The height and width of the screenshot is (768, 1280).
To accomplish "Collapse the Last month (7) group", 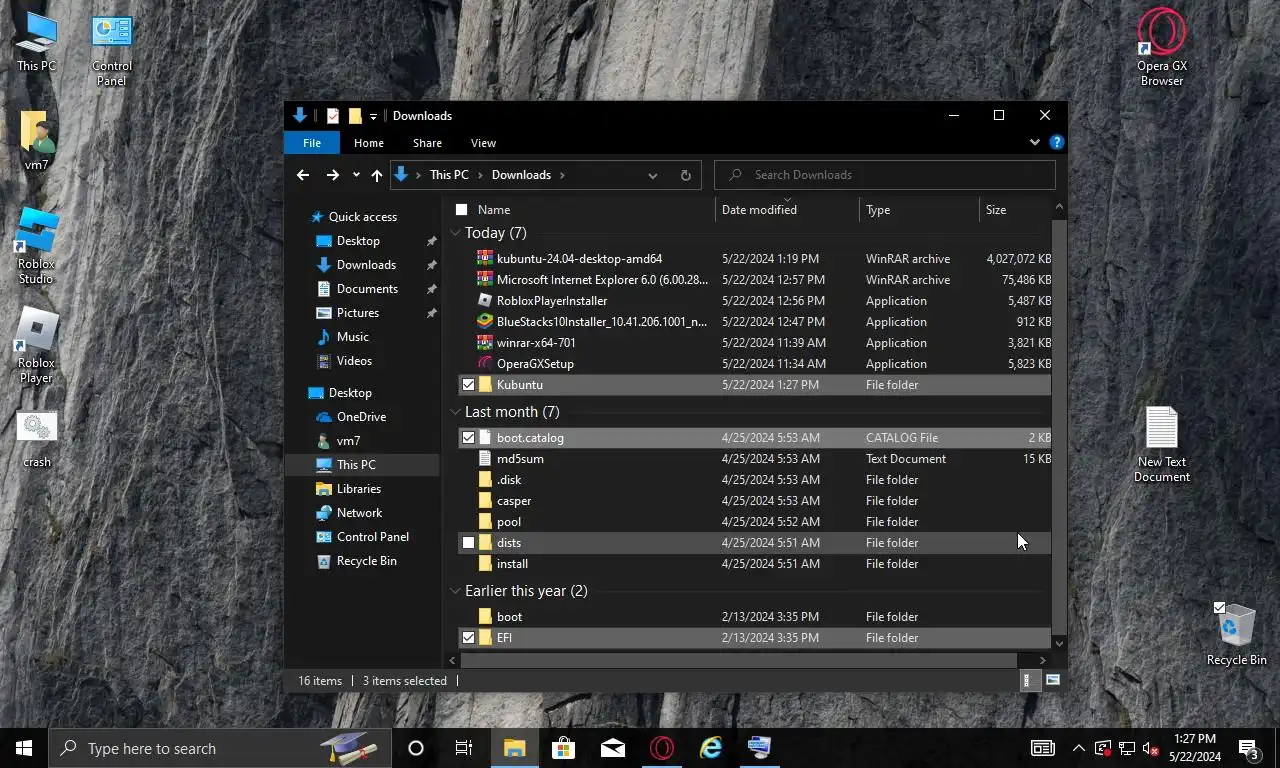I will (x=456, y=412).
